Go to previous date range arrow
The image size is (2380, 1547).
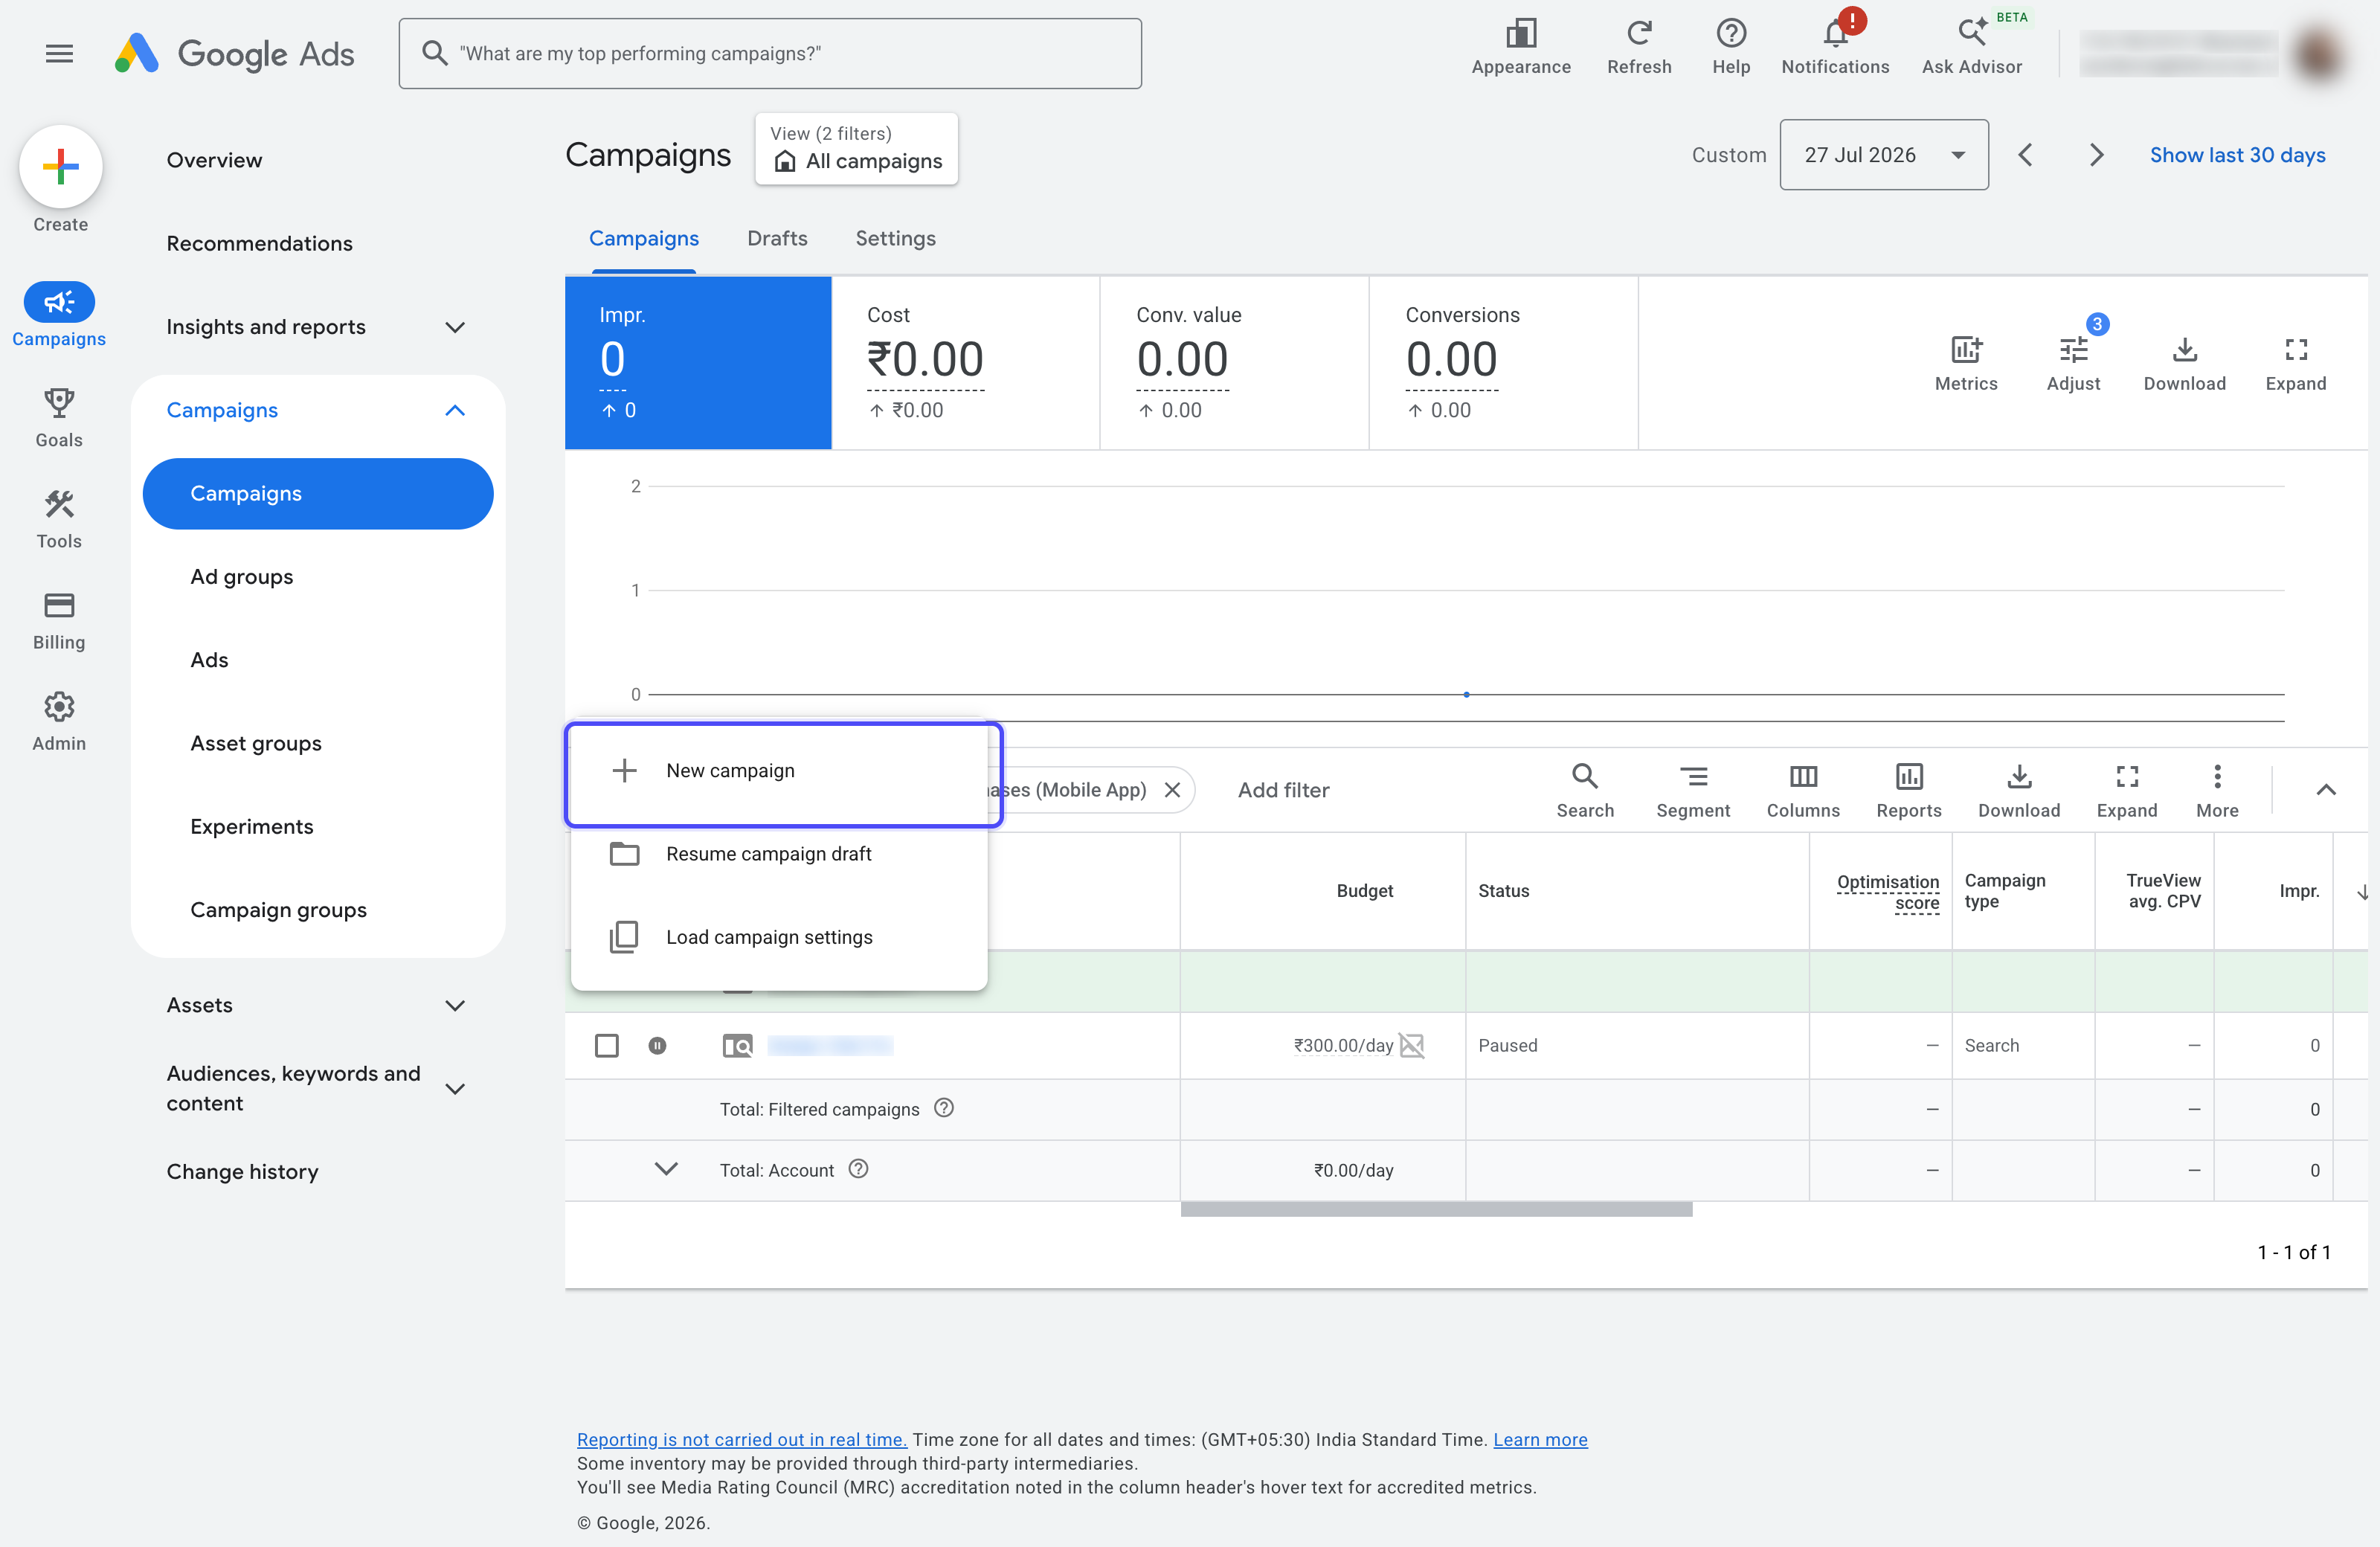click(x=2025, y=155)
